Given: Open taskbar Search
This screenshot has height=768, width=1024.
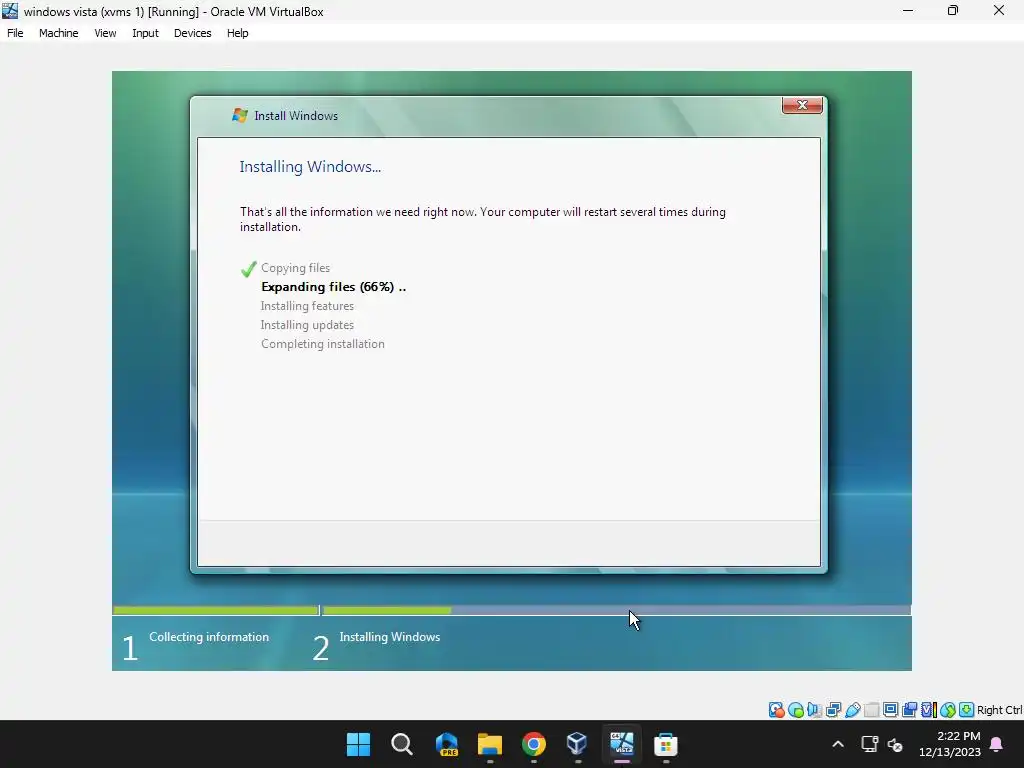Looking at the screenshot, I should [x=402, y=744].
